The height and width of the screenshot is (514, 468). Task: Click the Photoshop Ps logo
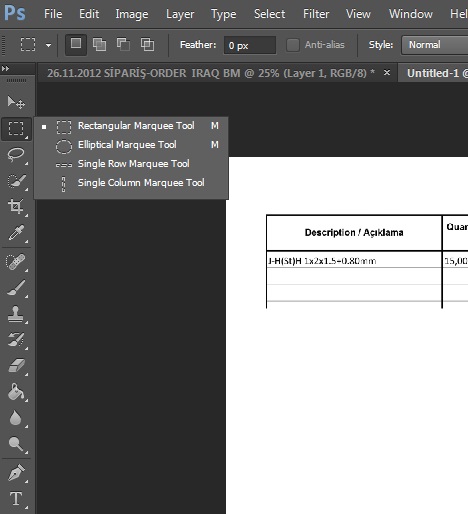tap(15, 14)
